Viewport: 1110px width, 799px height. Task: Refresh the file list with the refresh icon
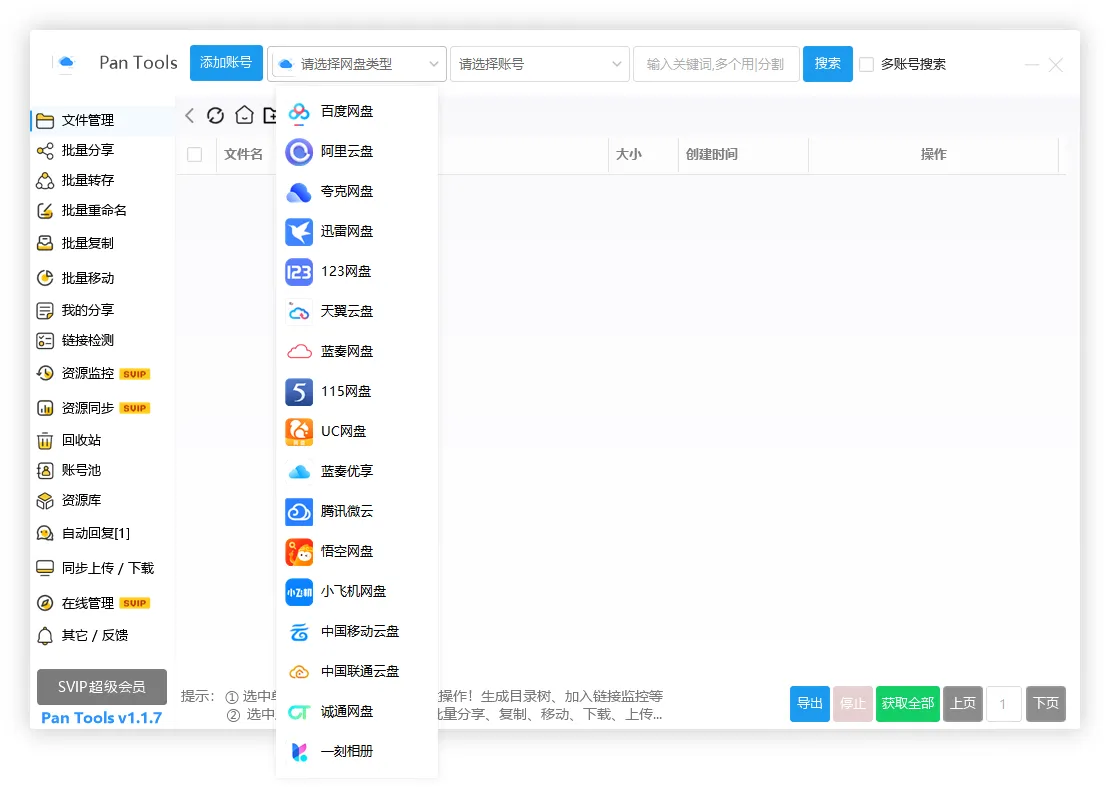coord(215,115)
